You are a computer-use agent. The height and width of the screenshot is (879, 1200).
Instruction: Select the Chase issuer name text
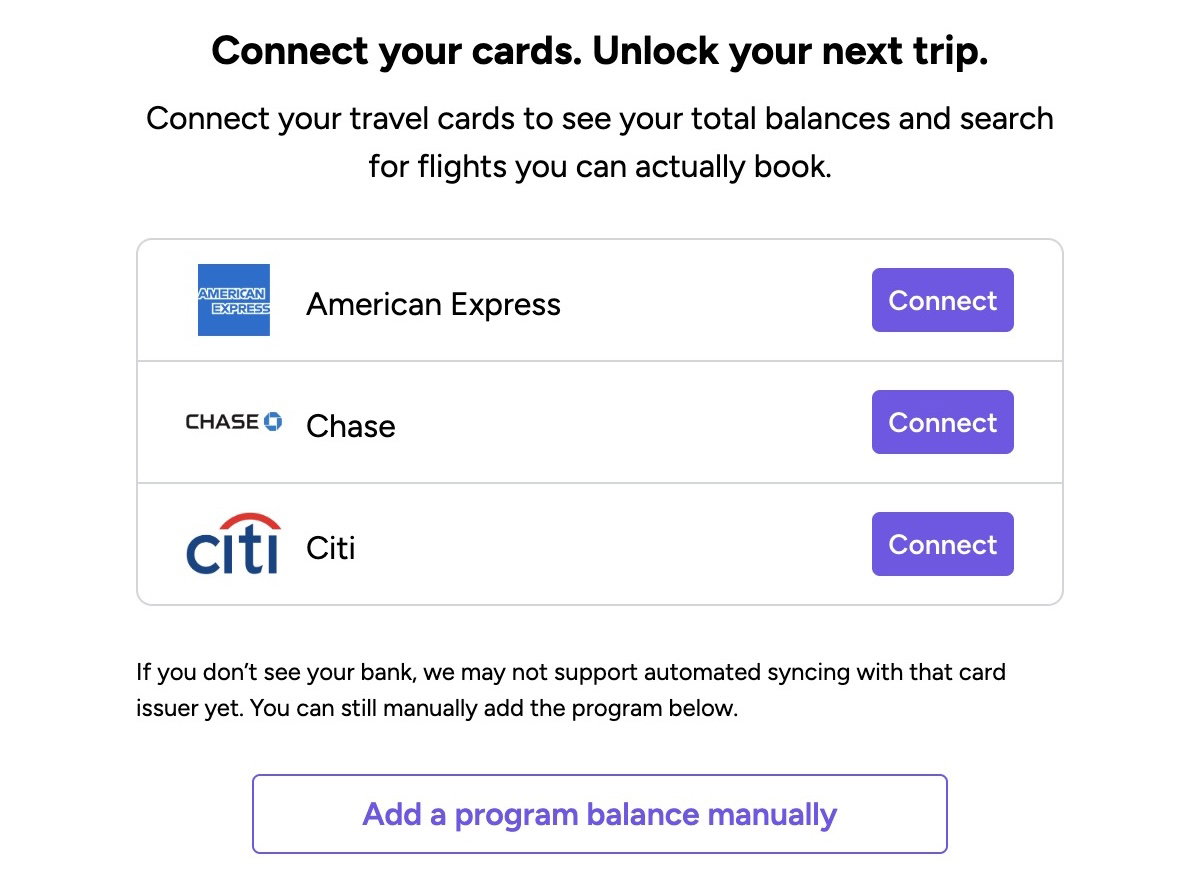point(350,427)
